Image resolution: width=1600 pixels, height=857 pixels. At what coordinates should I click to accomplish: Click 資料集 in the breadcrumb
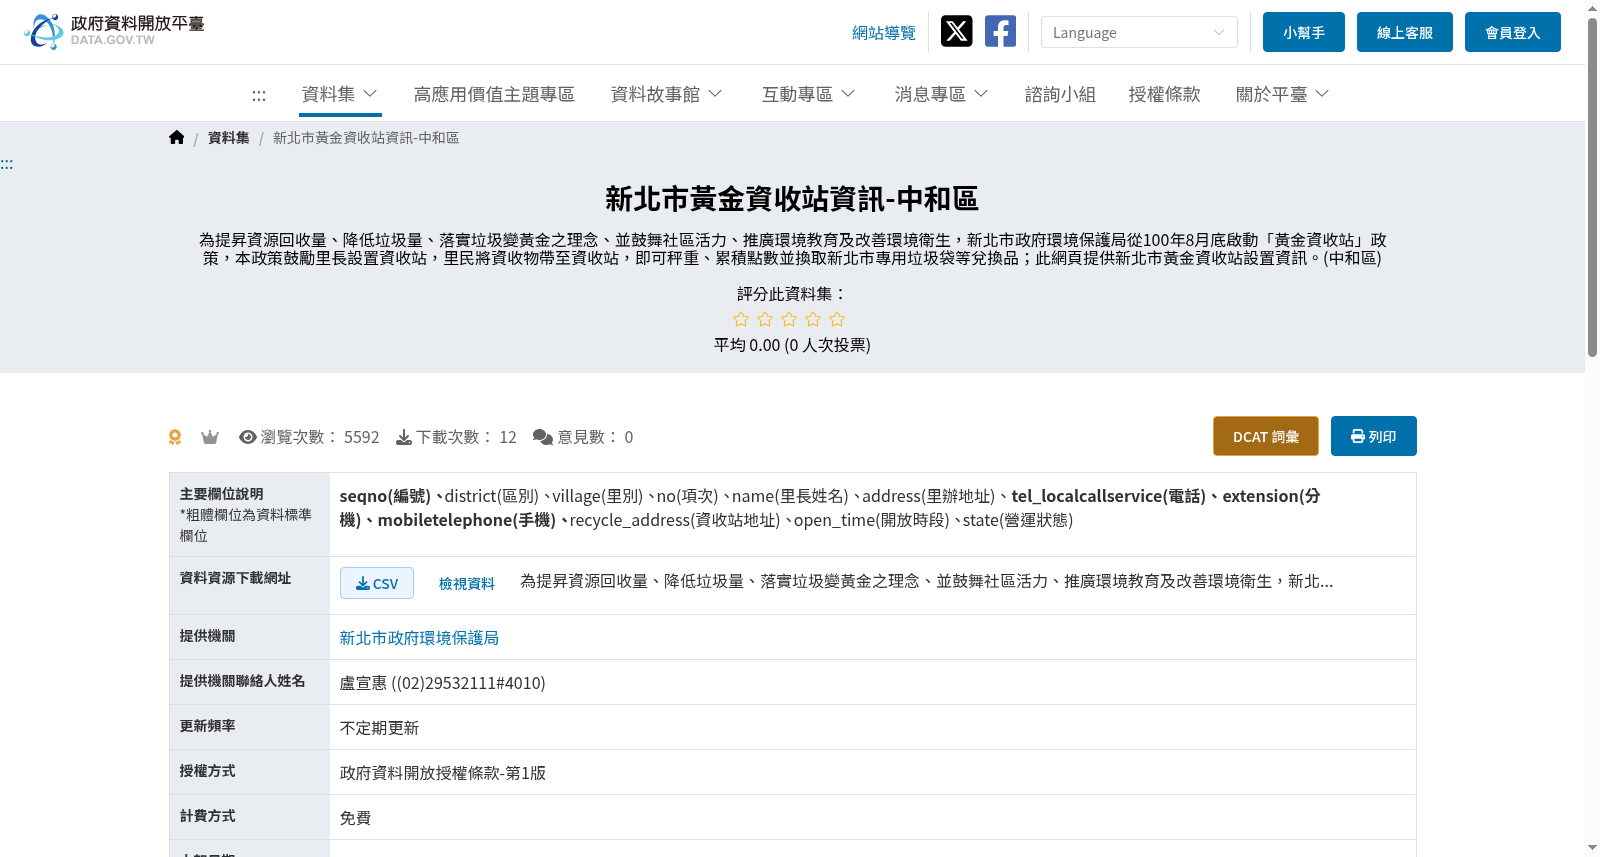(x=229, y=138)
